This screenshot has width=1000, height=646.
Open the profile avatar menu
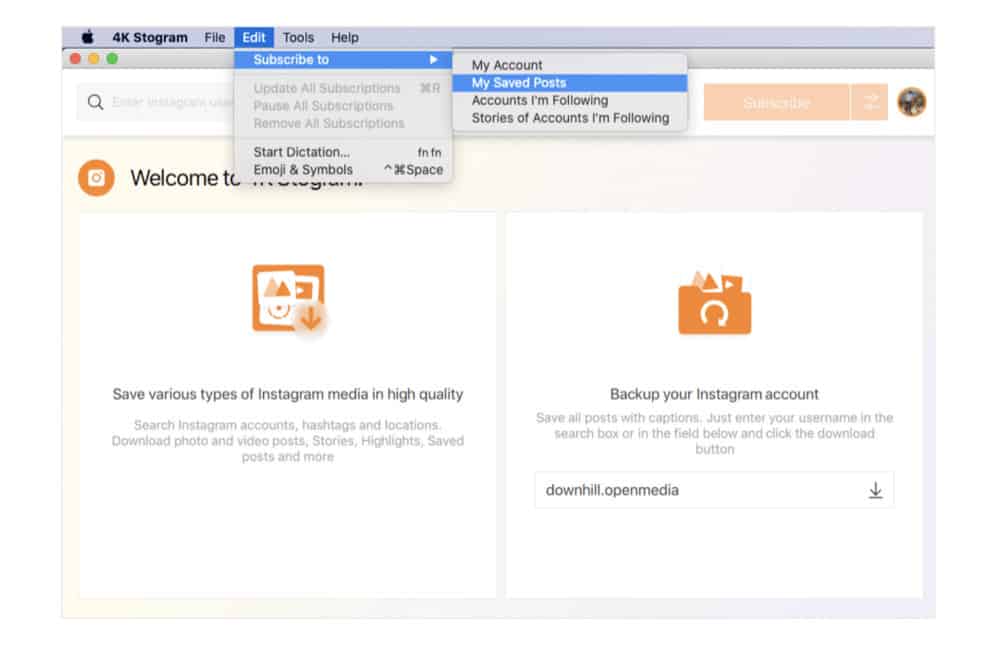click(x=912, y=102)
